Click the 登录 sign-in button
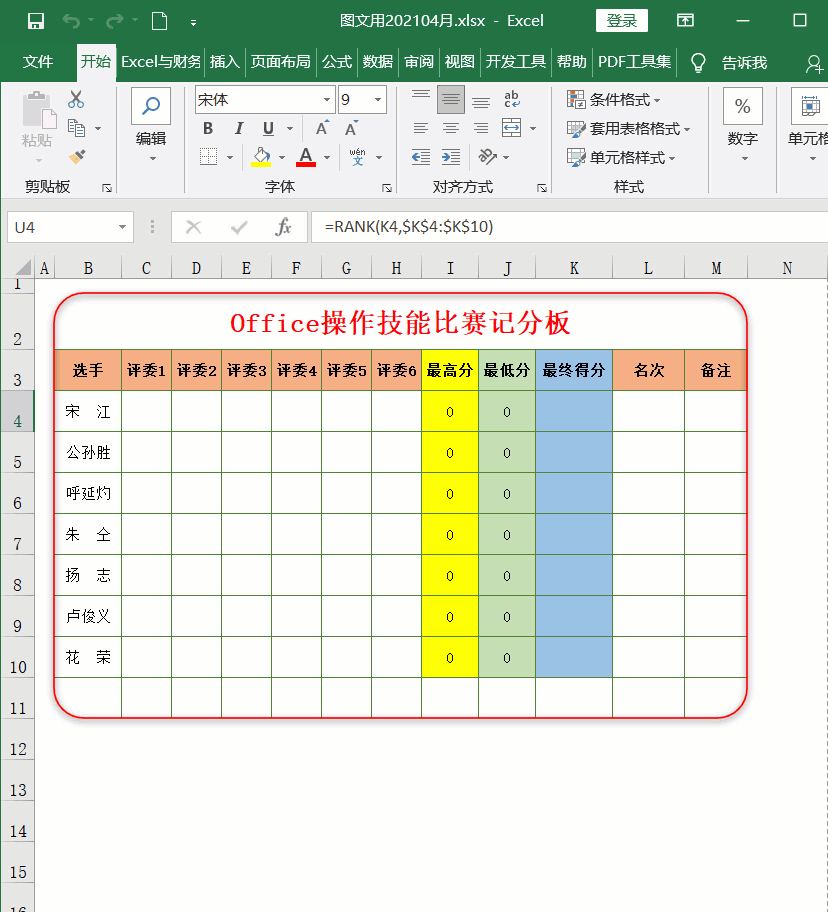The width and height of the screenshot is (828, 912). pyautogui.click(x=620, y=20)
